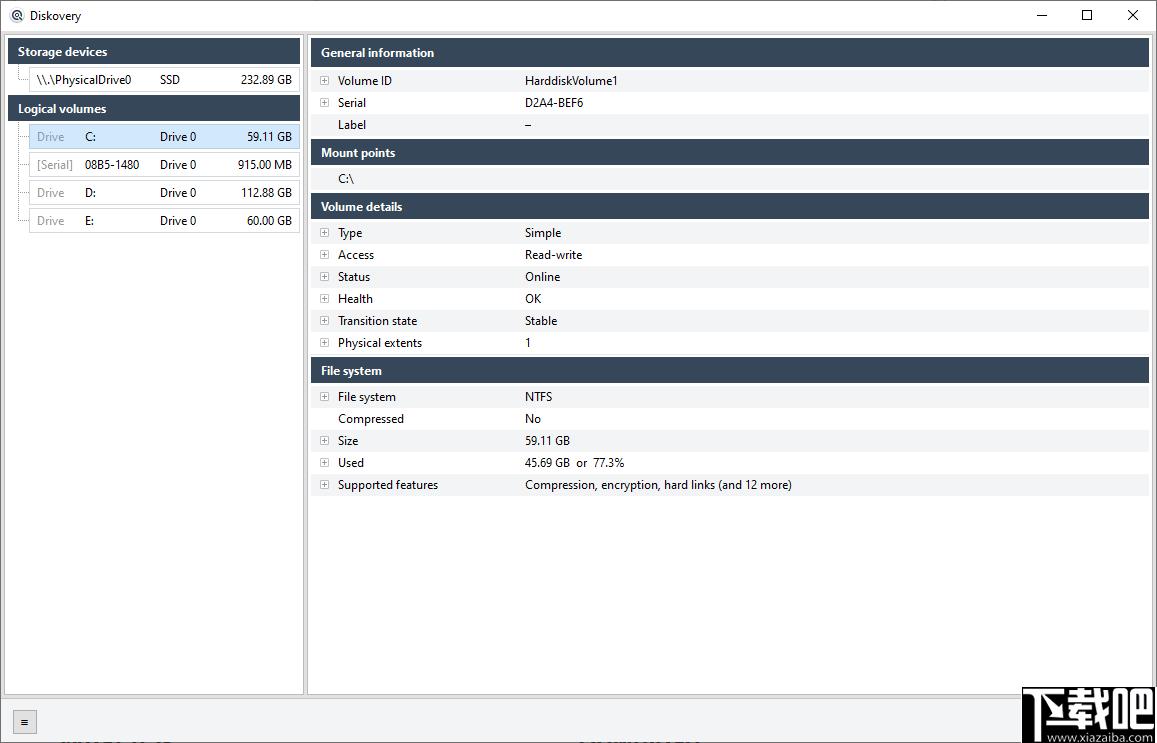Expand the Status Online row

tap(324, 277)
